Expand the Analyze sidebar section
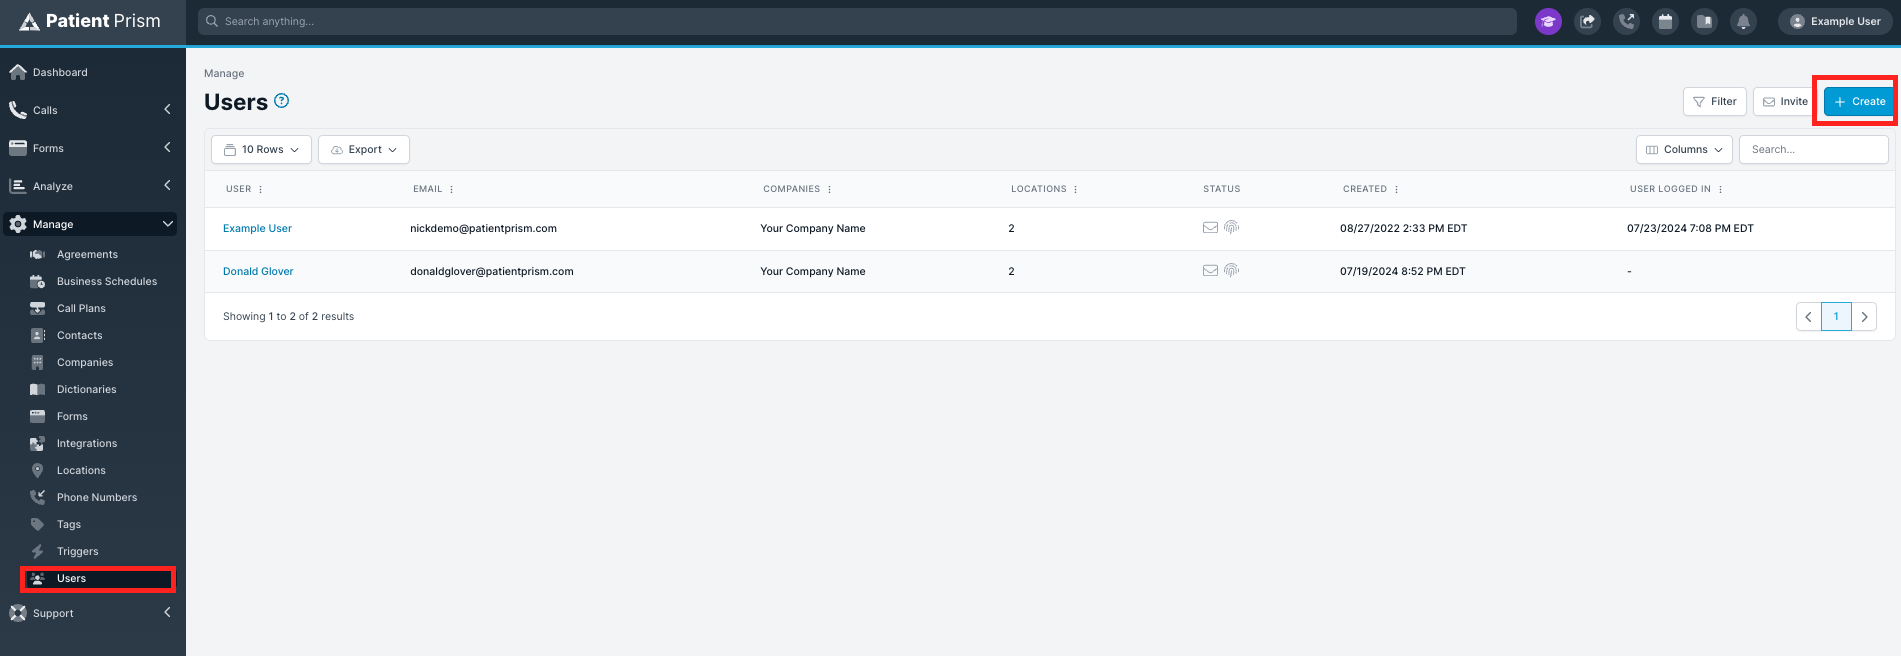The height and width of the screenshot is (656, 1901). 92,186
